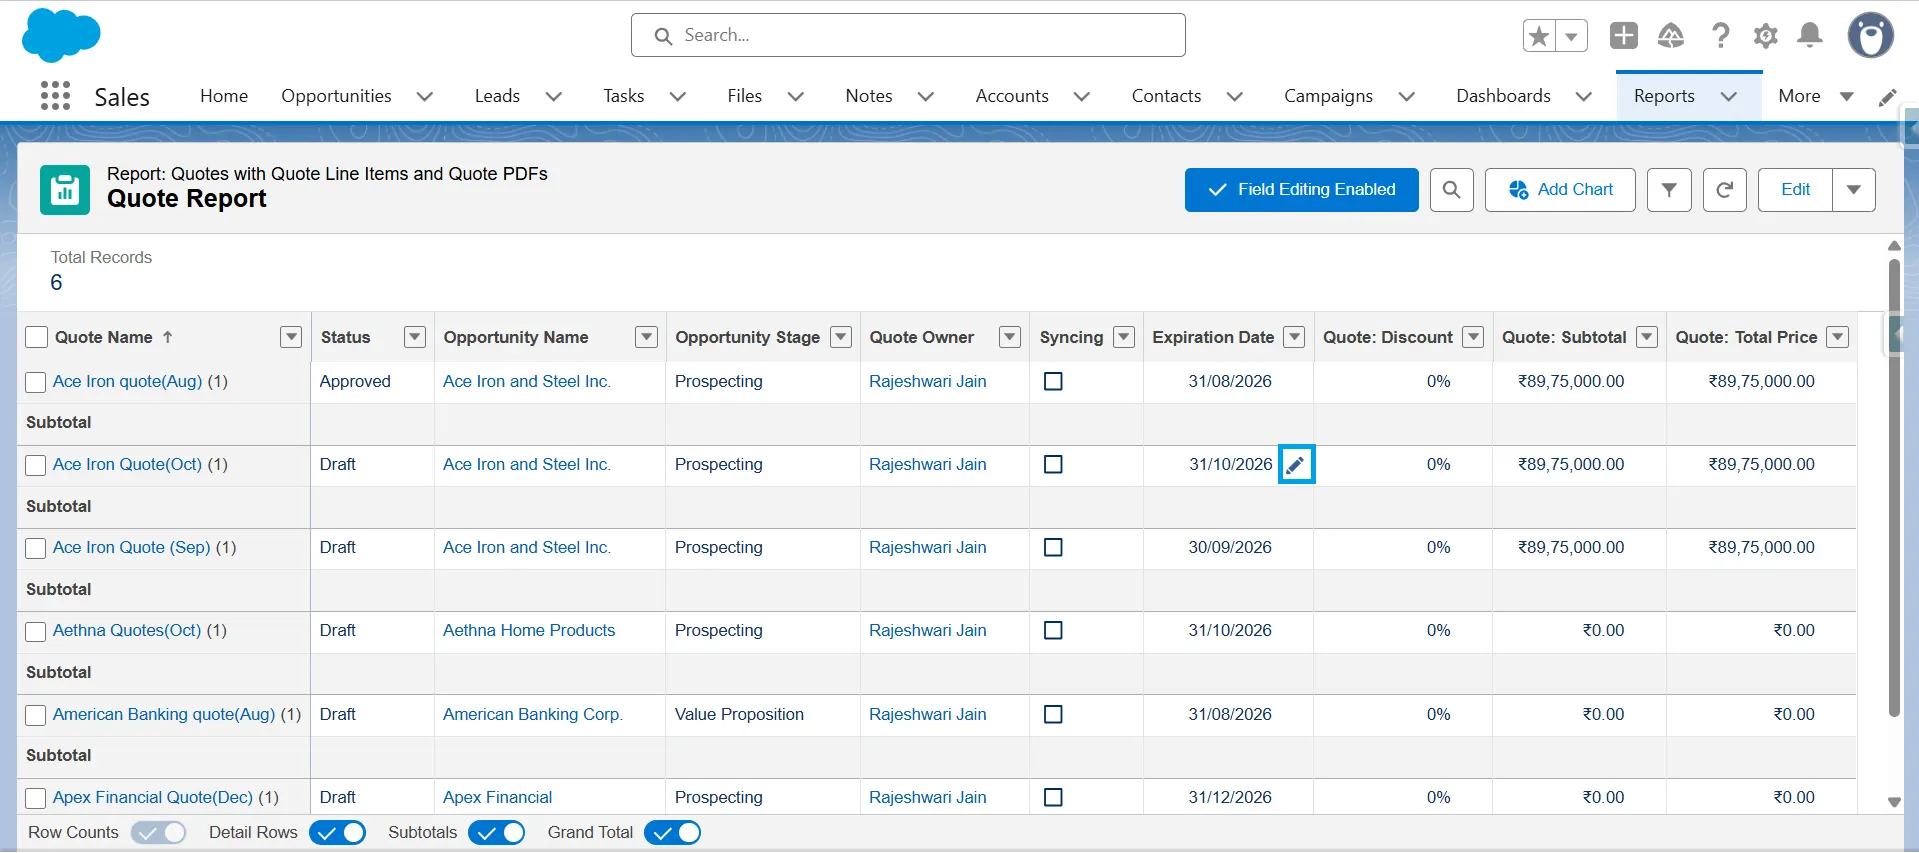Toggle Syncing checkbox for Ace Iron Quote (Sep)
The width and height of the screenshot is (1919, 853).
[x=1053, y=548]
